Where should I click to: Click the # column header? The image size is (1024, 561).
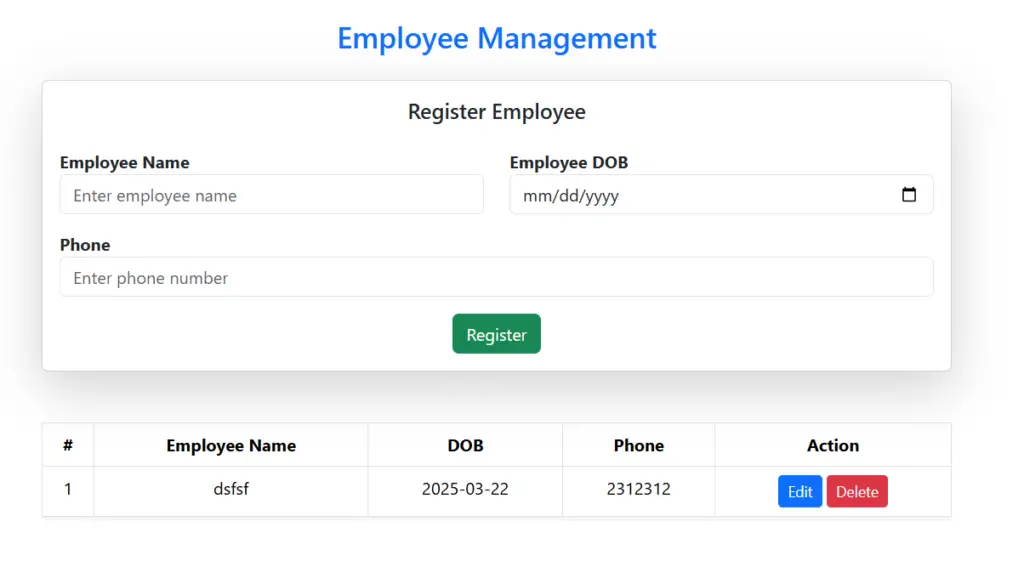click(x=68, y=445)
